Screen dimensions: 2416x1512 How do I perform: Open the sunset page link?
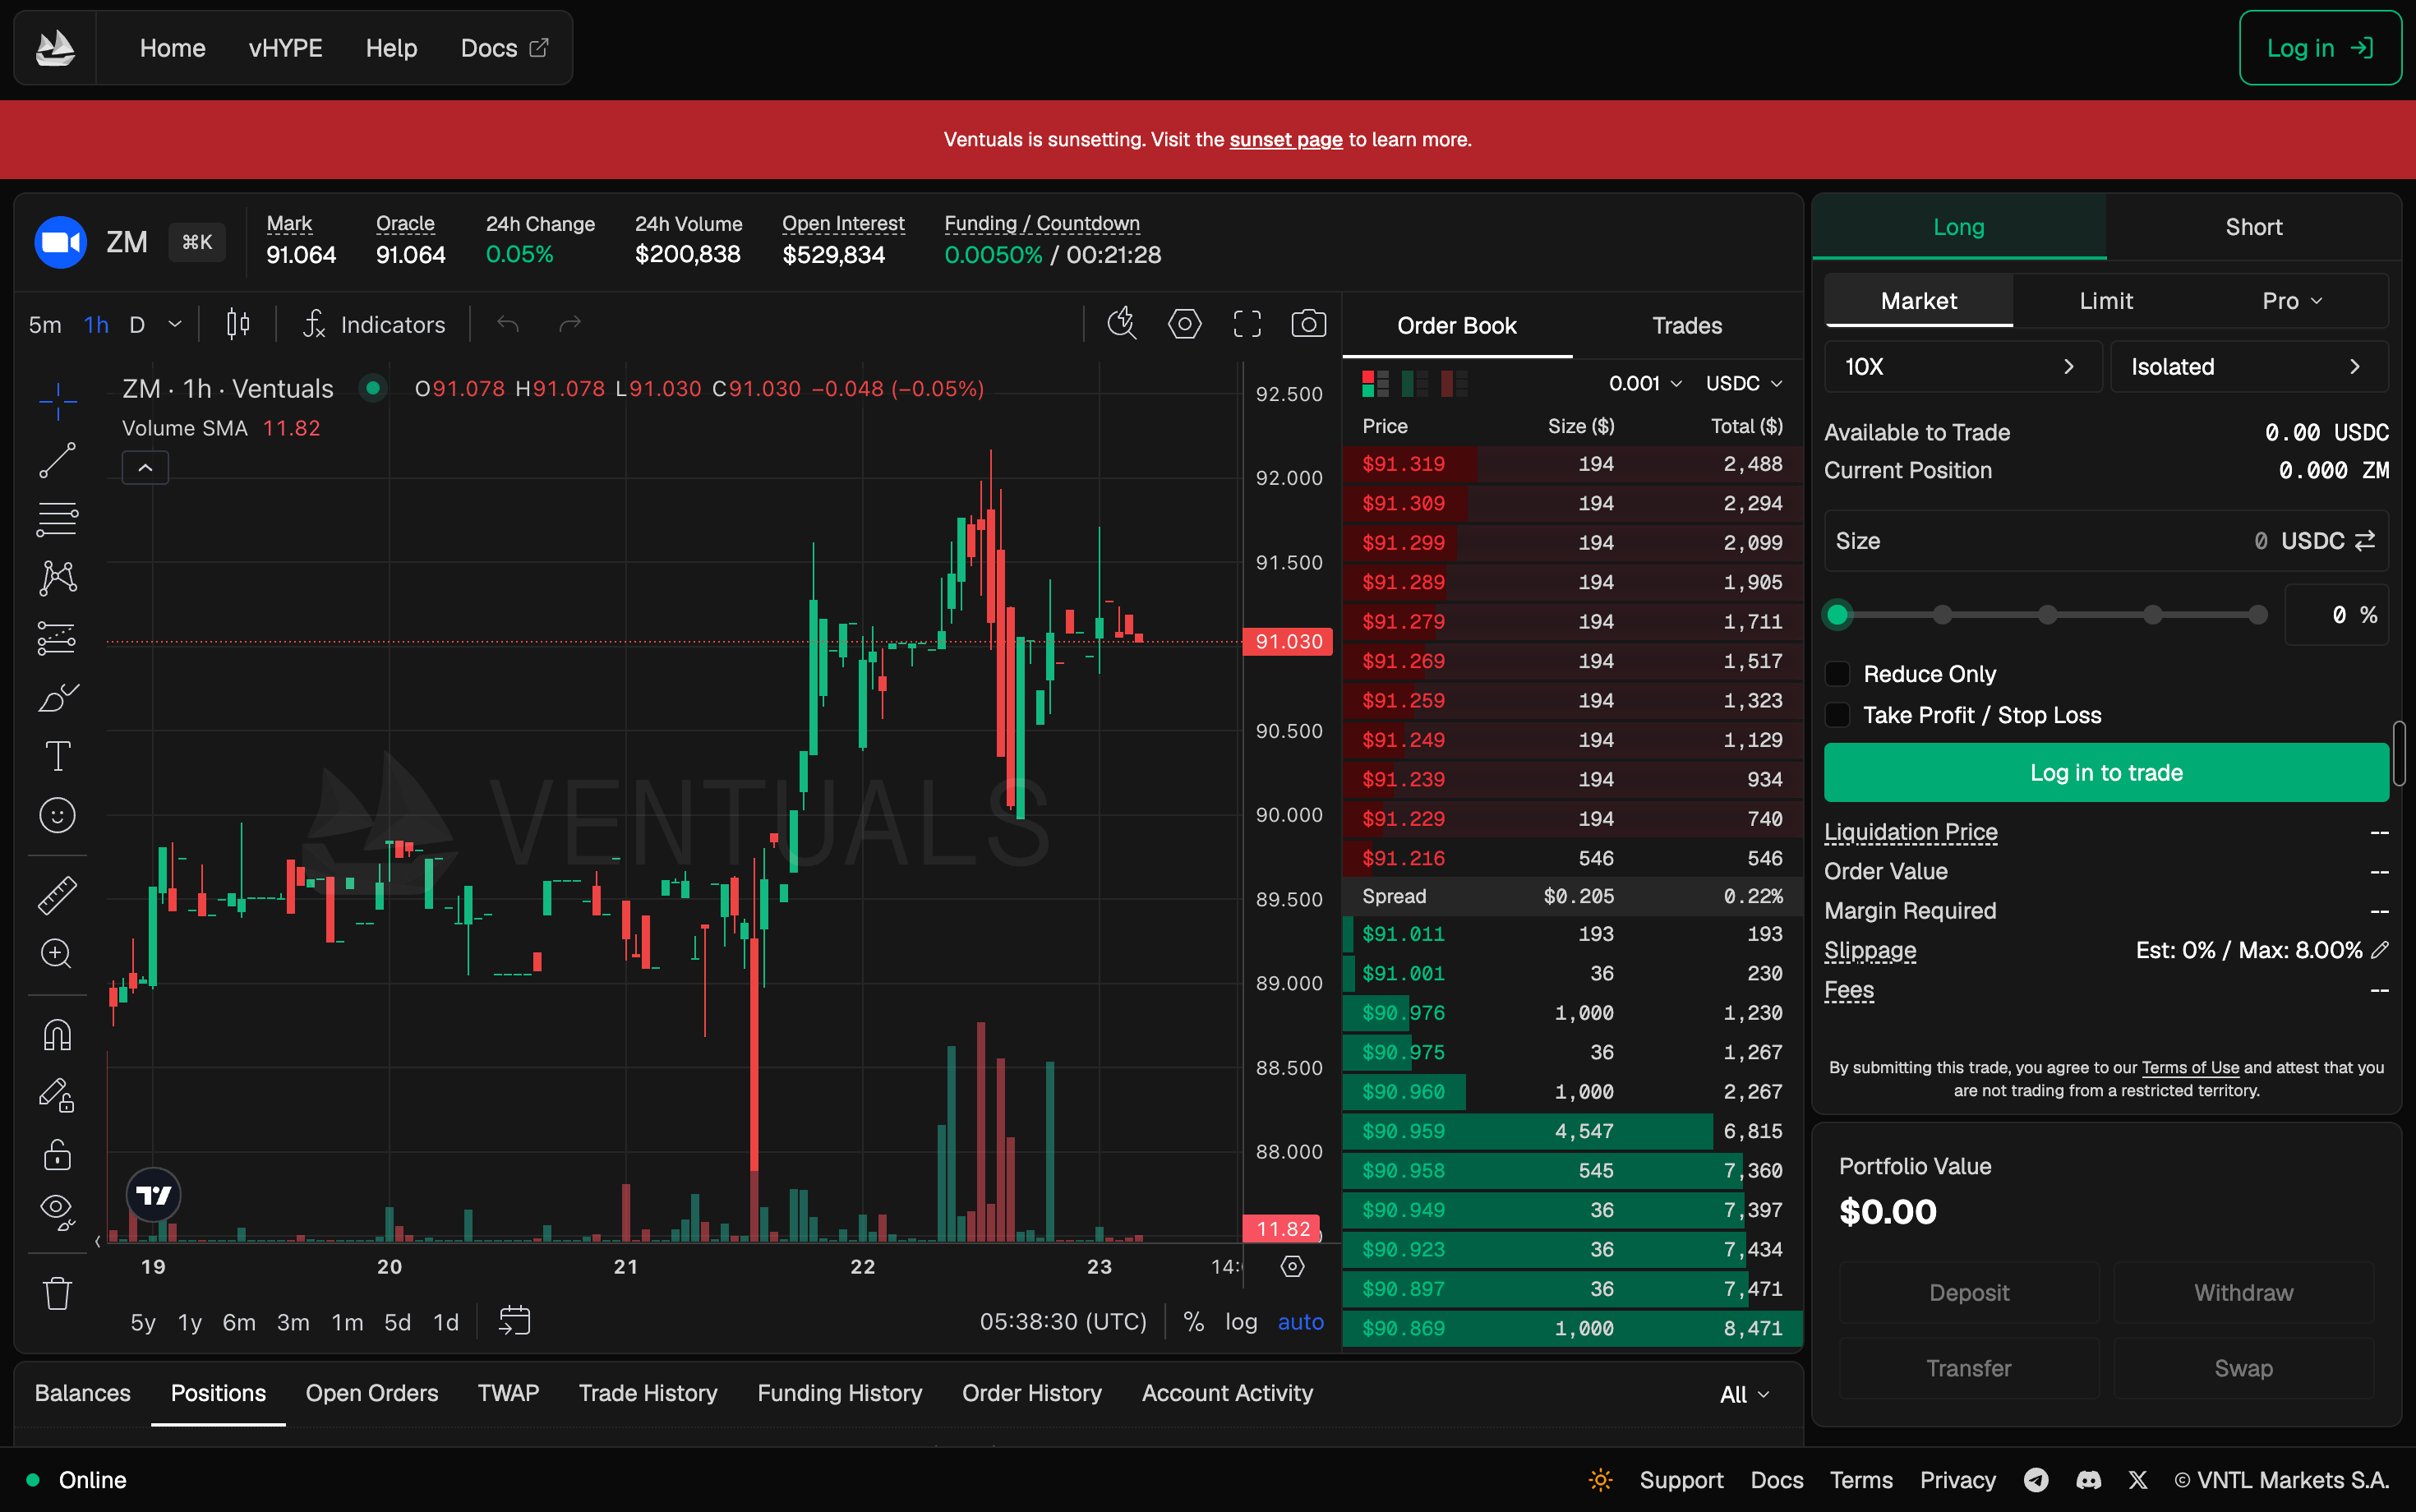tap(1285, 140)
